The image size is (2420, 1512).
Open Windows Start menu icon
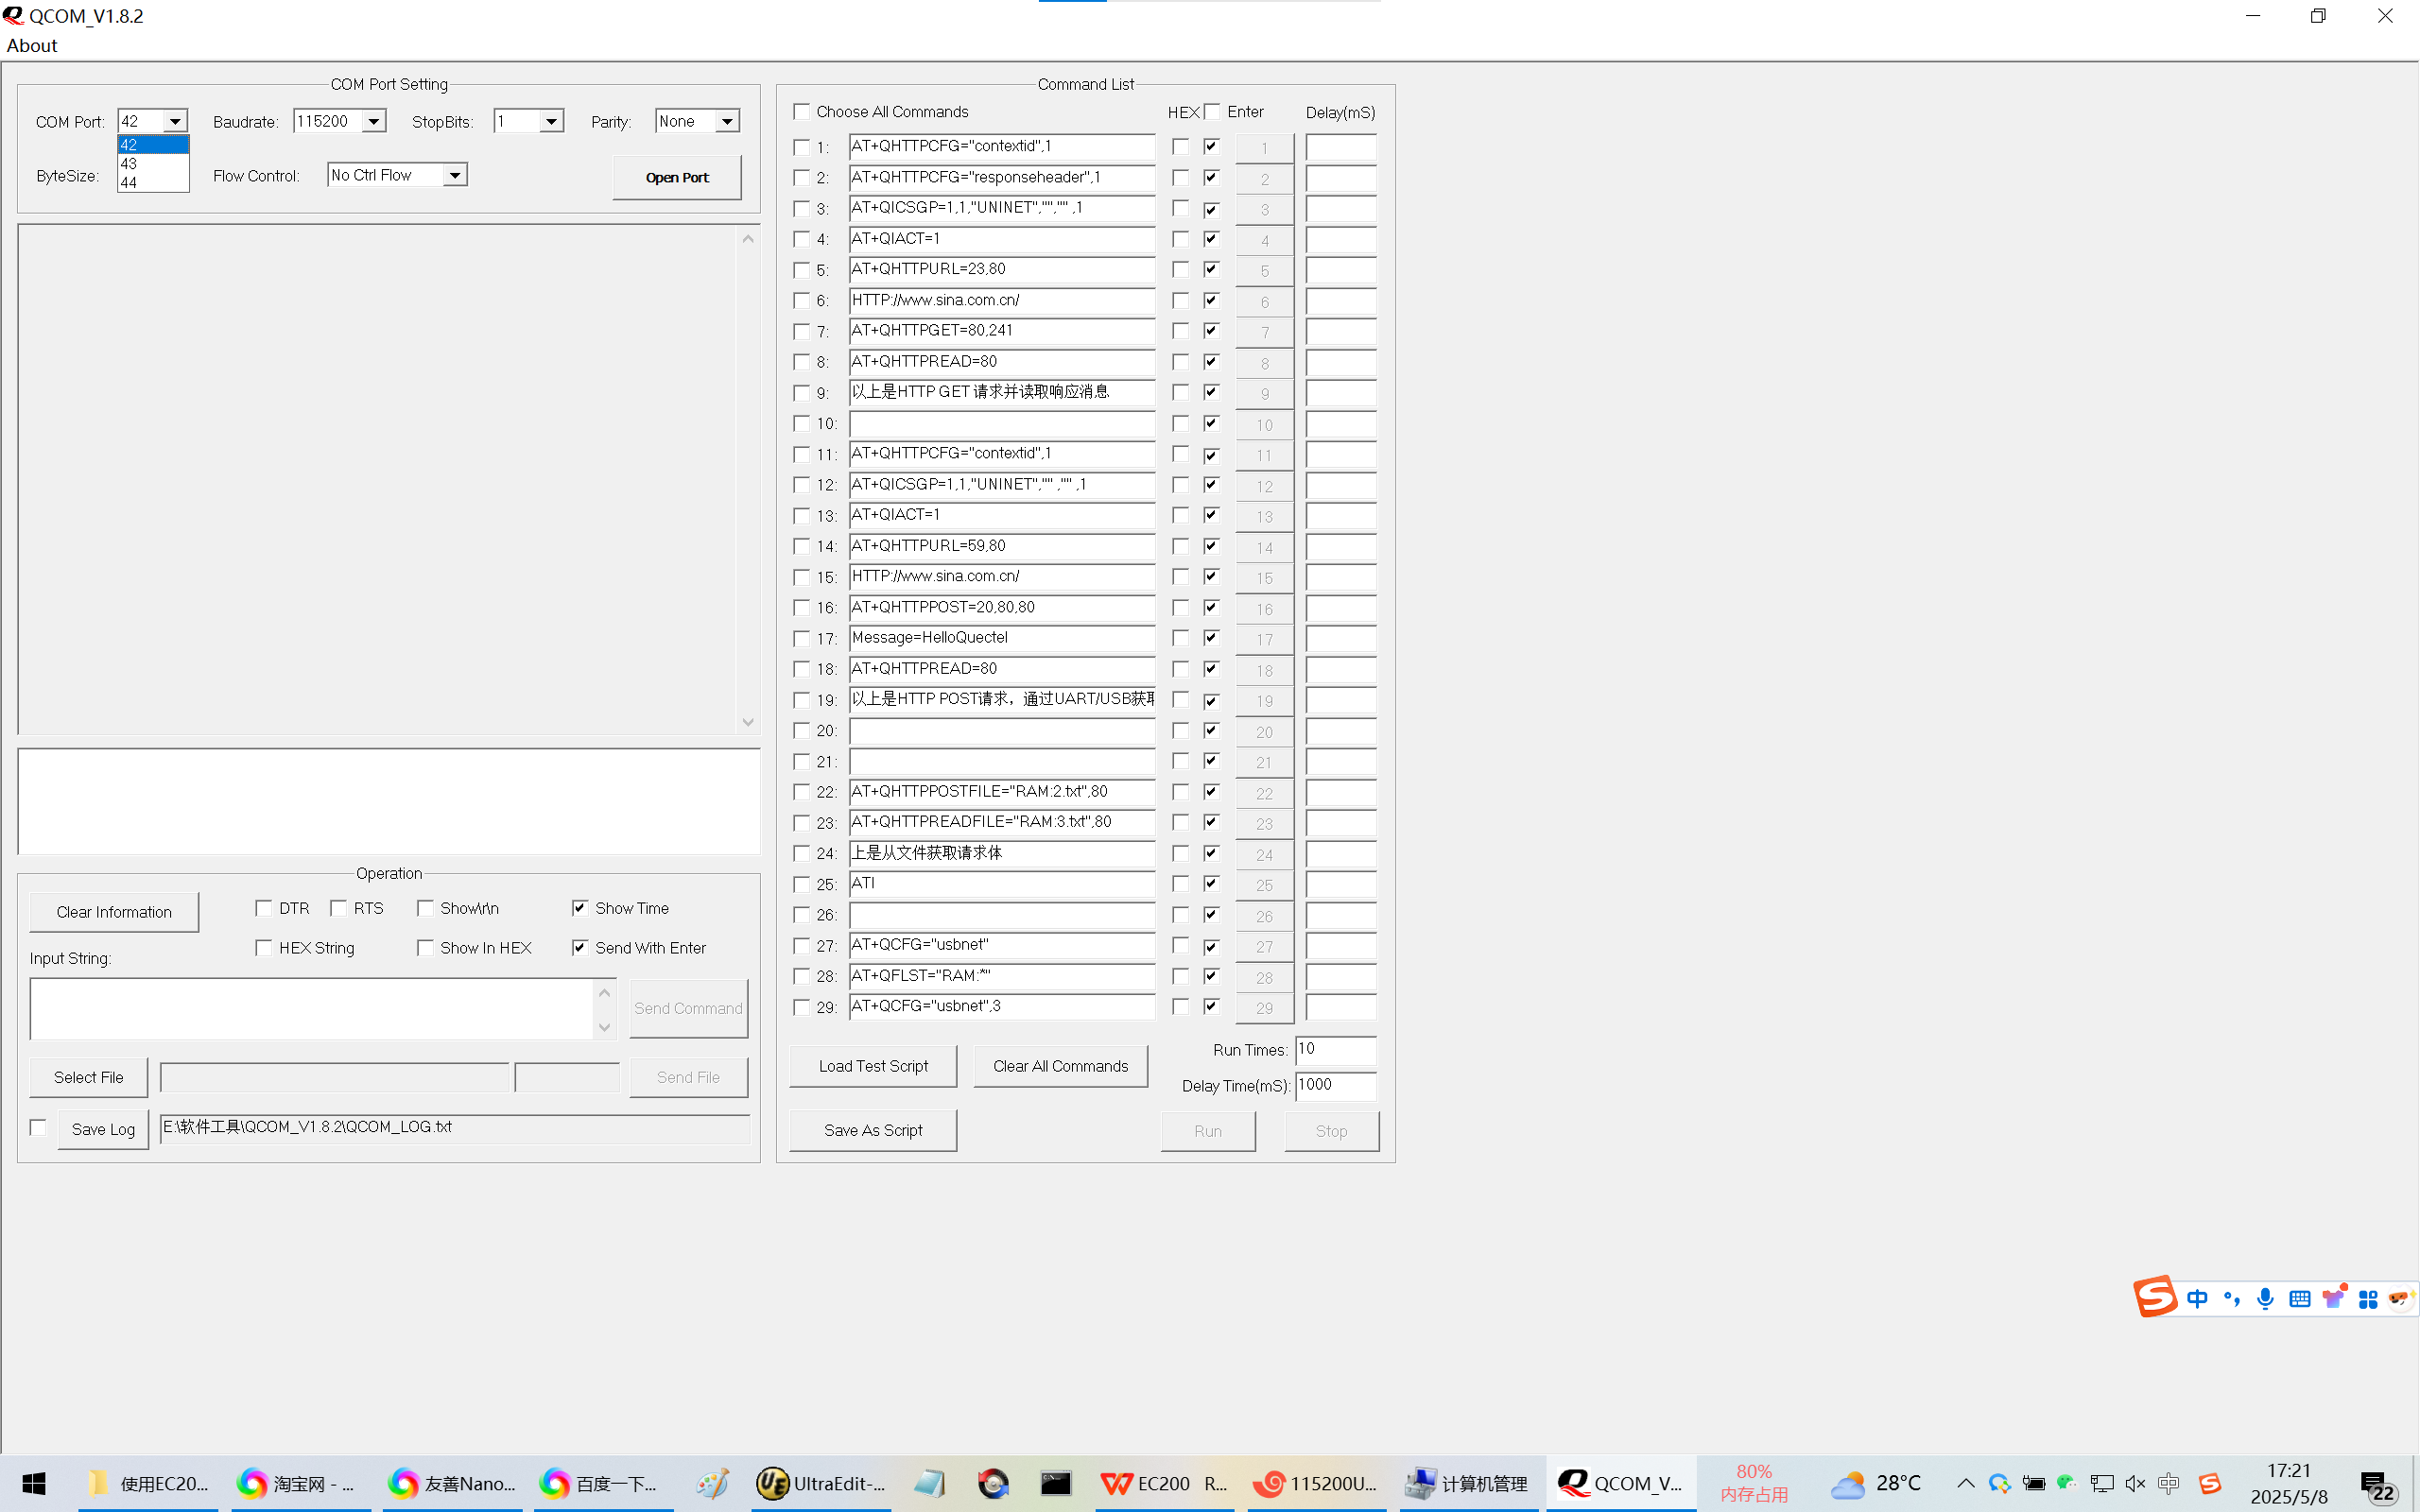pos(34,1483)
